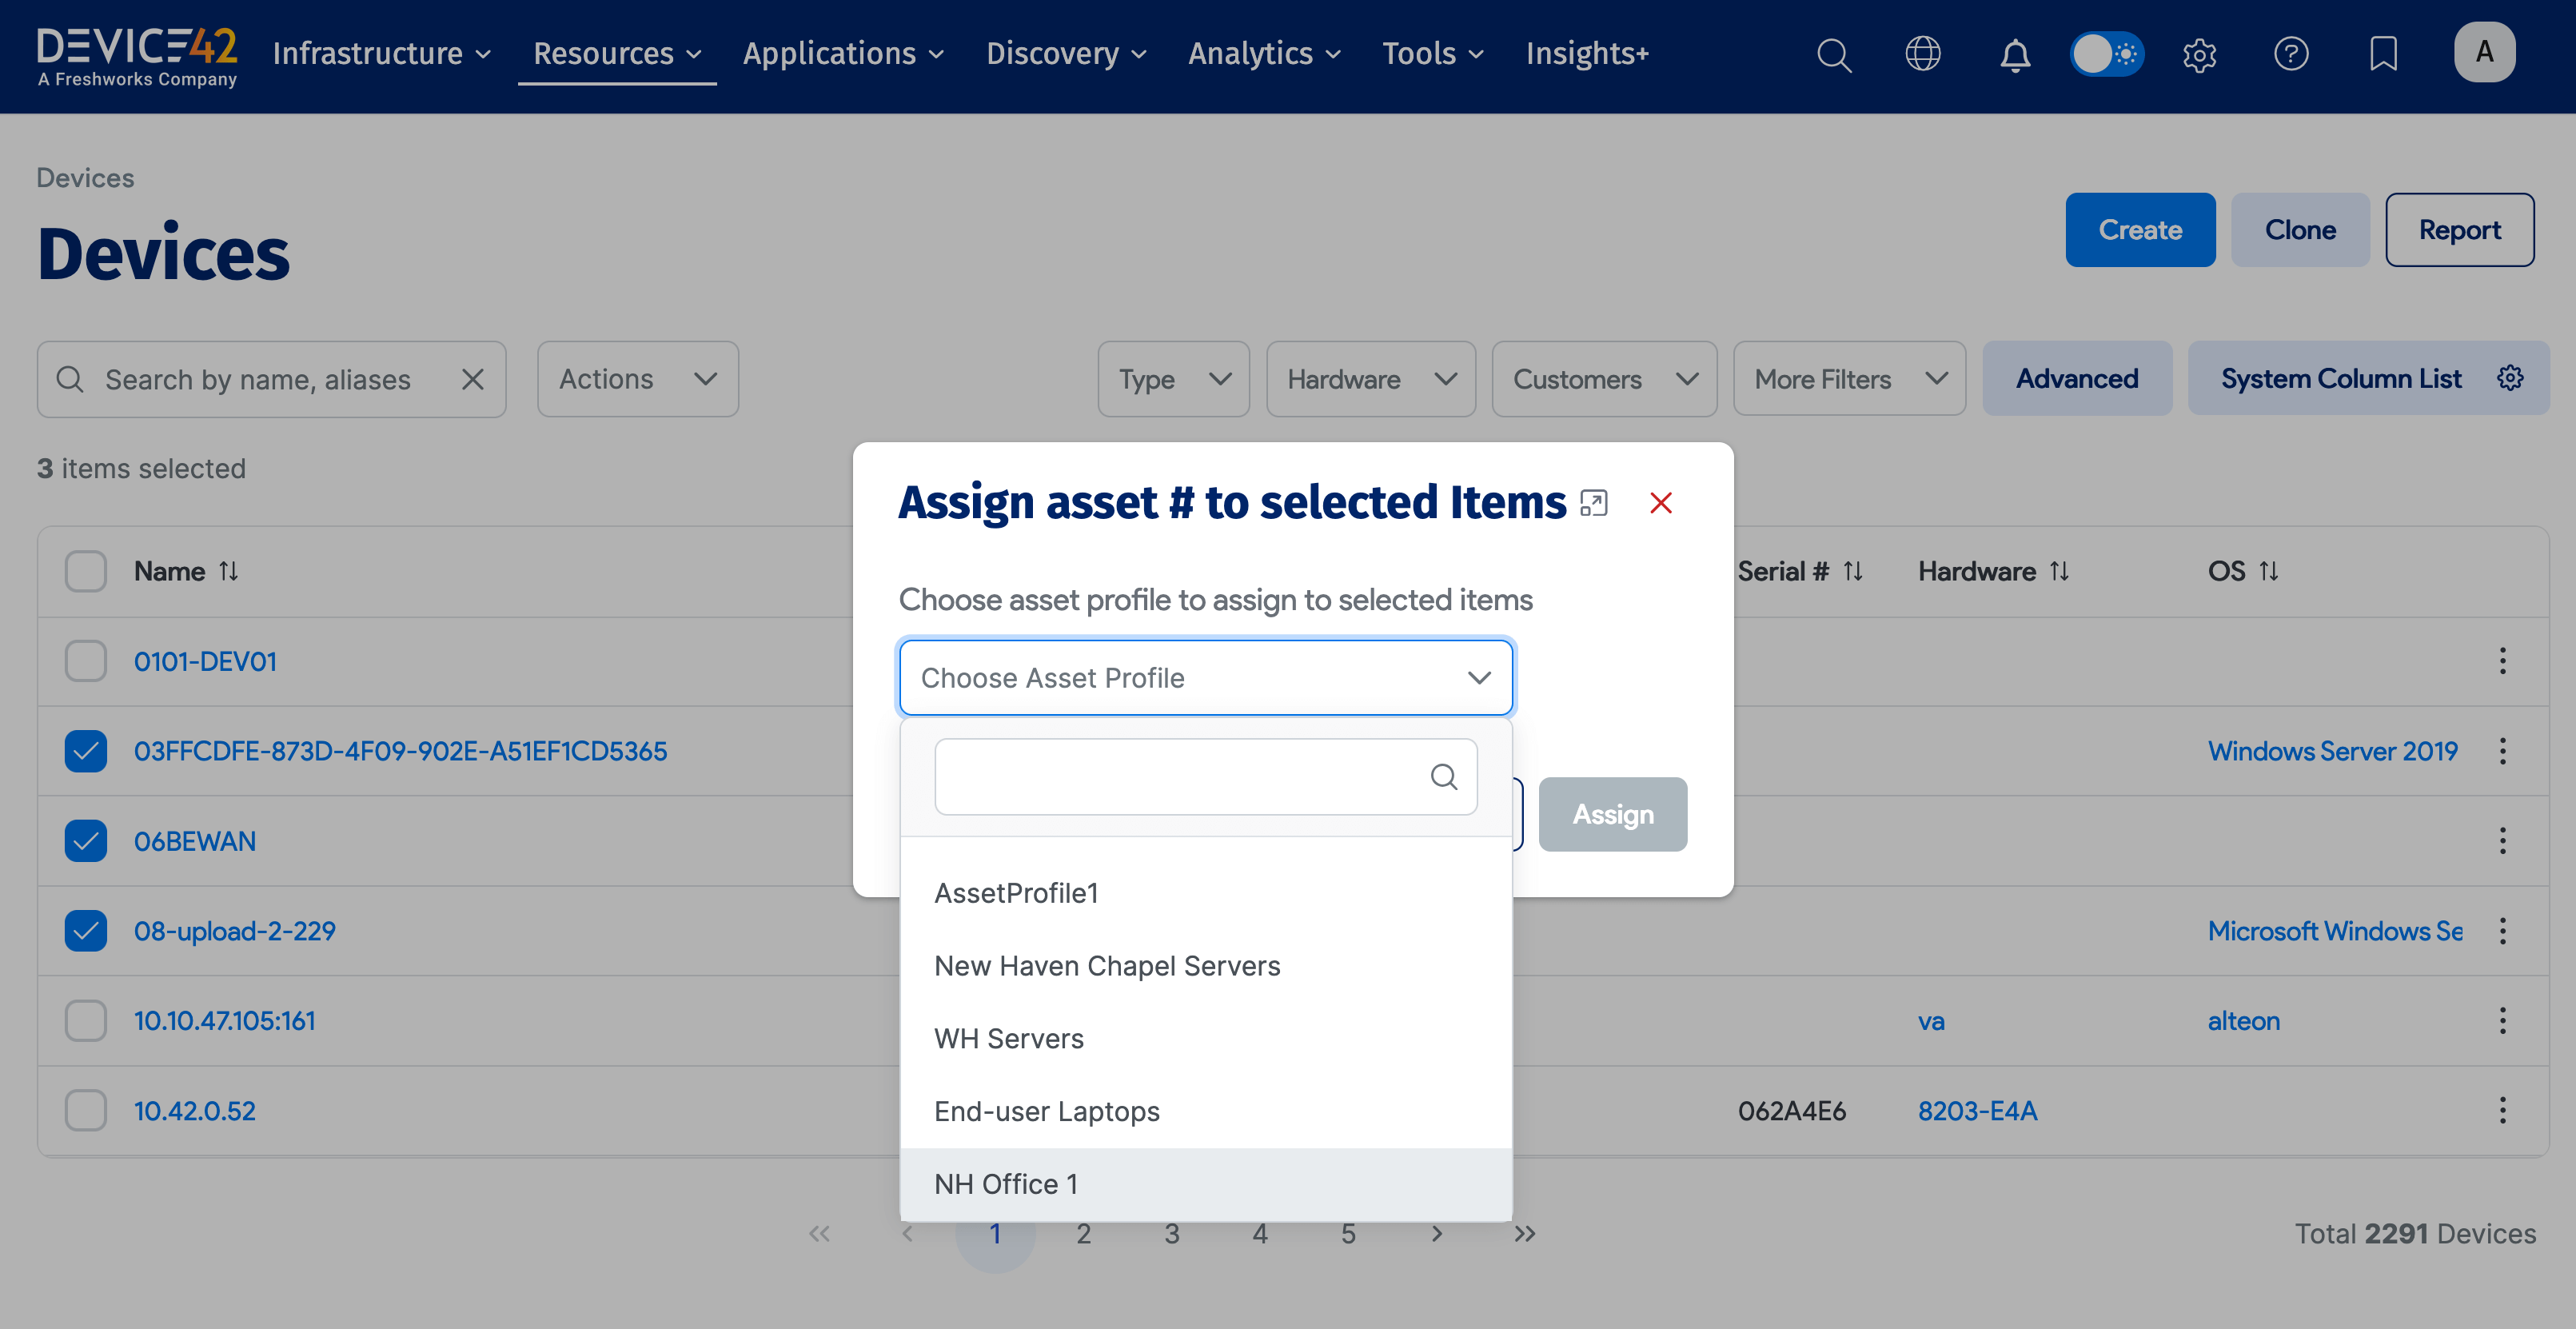The height and width of the screenshot is (1329, 2576).
Task: Open the kebab menu for row 10.42.0.52
Action: click(x=2503, y=1110)
